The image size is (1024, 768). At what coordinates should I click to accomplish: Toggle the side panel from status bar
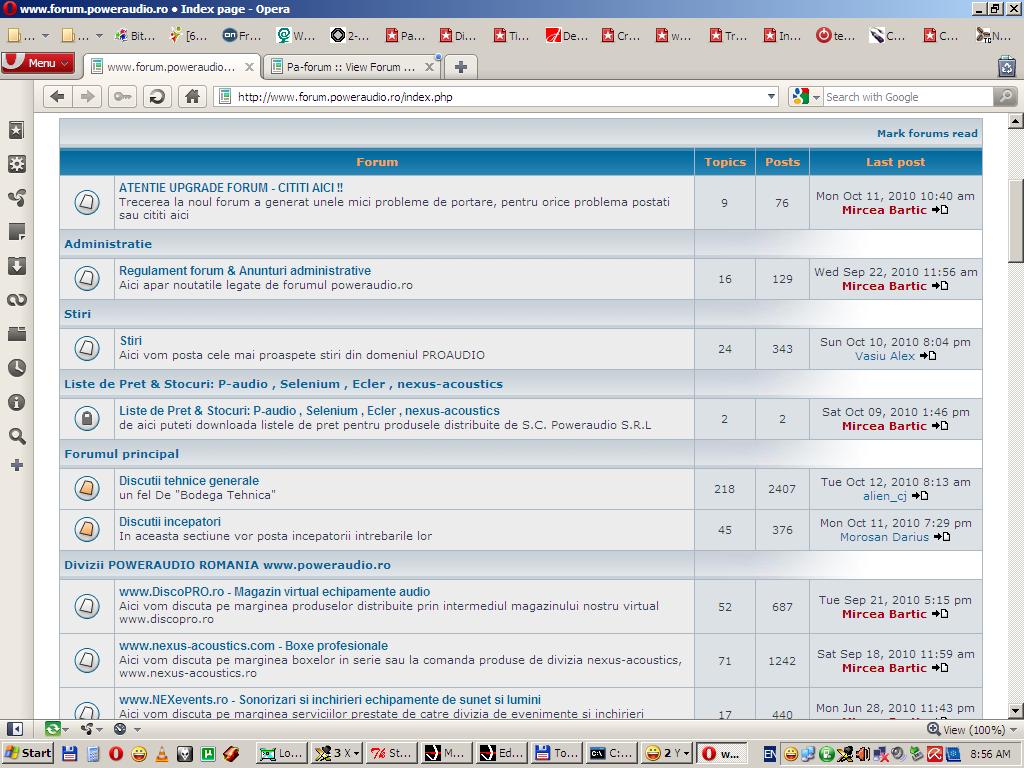point(16,729)
